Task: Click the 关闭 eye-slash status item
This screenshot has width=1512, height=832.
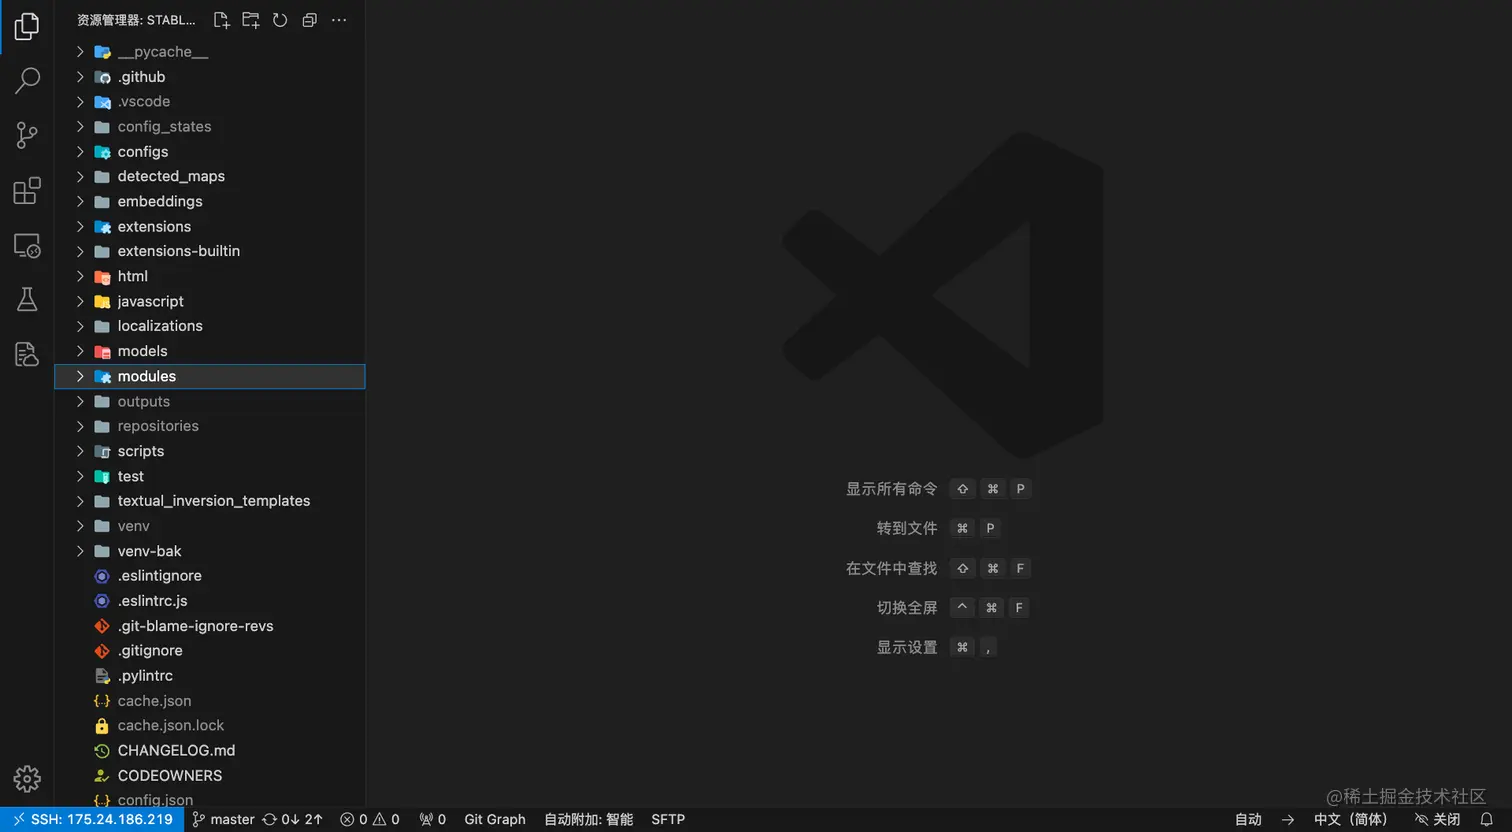Action: (1437, 820)
